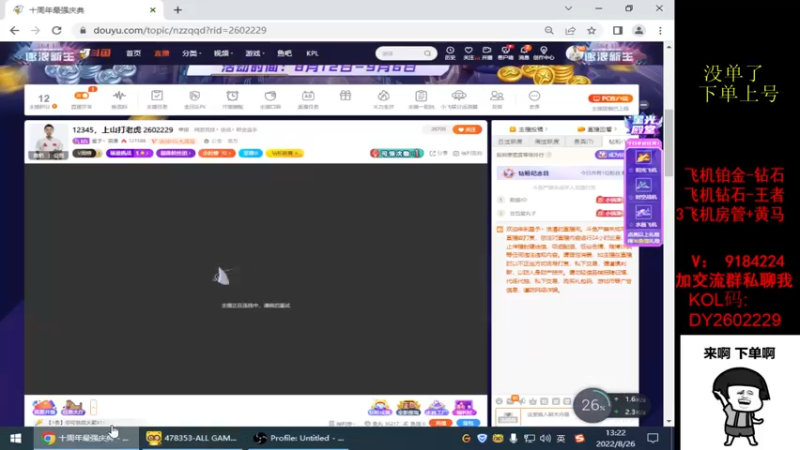Click the search magnifier icon in Douyu
Image resolution: width=800 pixels, height=450 pixels.
428,53
